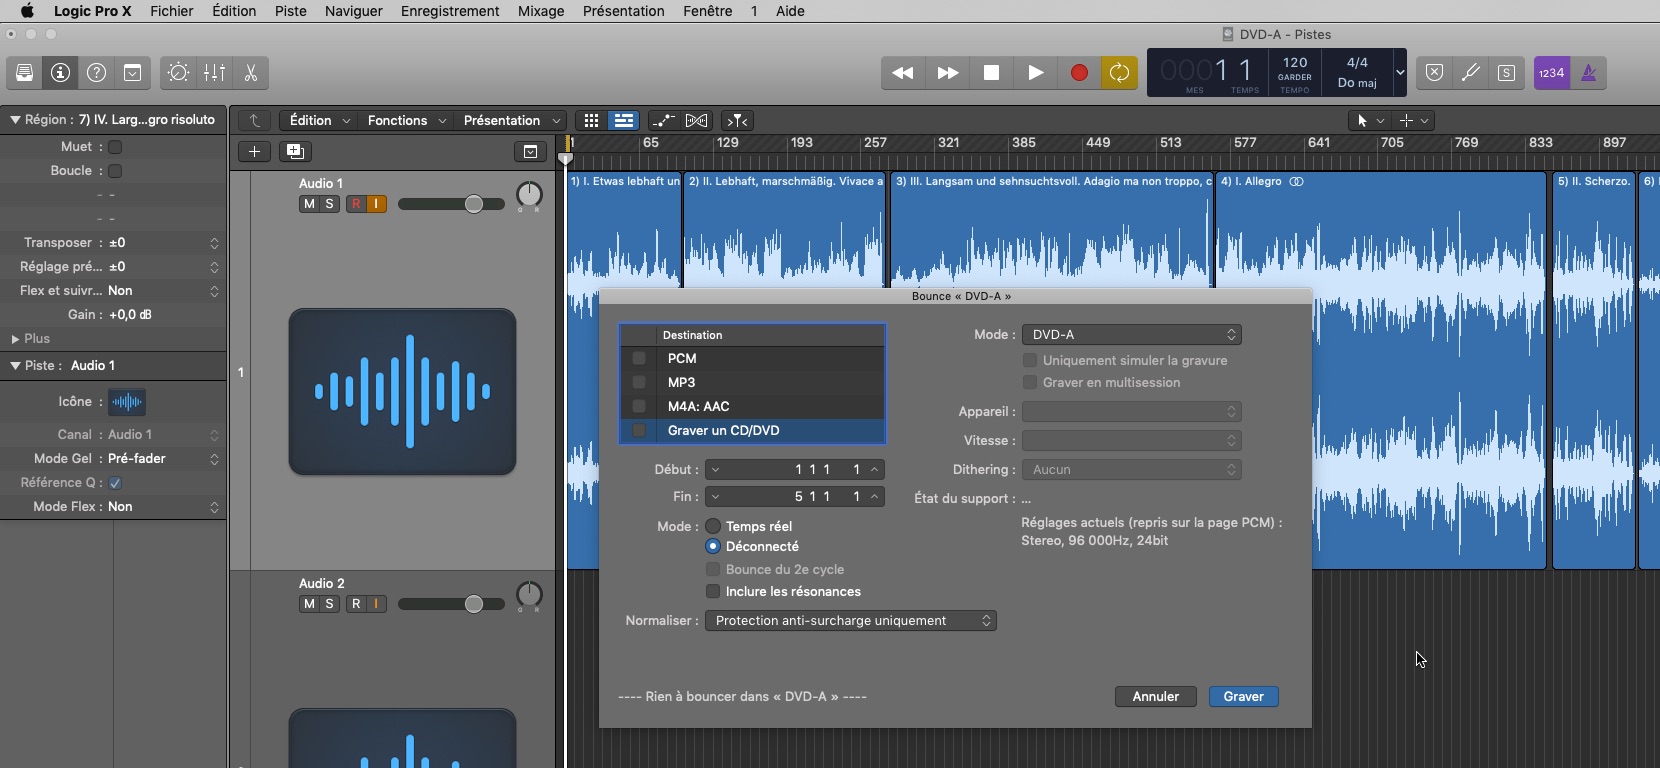Check the PCM destination checkbox
Viewport: 1660px width, 768px height.
pos(639,358)
